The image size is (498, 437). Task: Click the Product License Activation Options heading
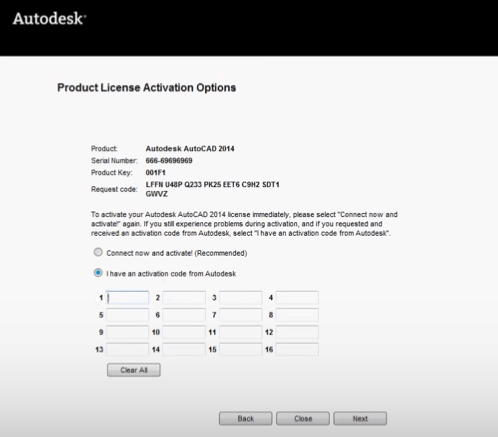147,88
